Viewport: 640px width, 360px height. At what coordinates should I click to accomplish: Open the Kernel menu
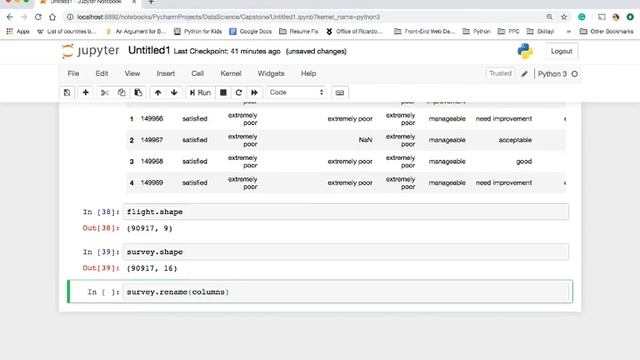click(231, 73)
